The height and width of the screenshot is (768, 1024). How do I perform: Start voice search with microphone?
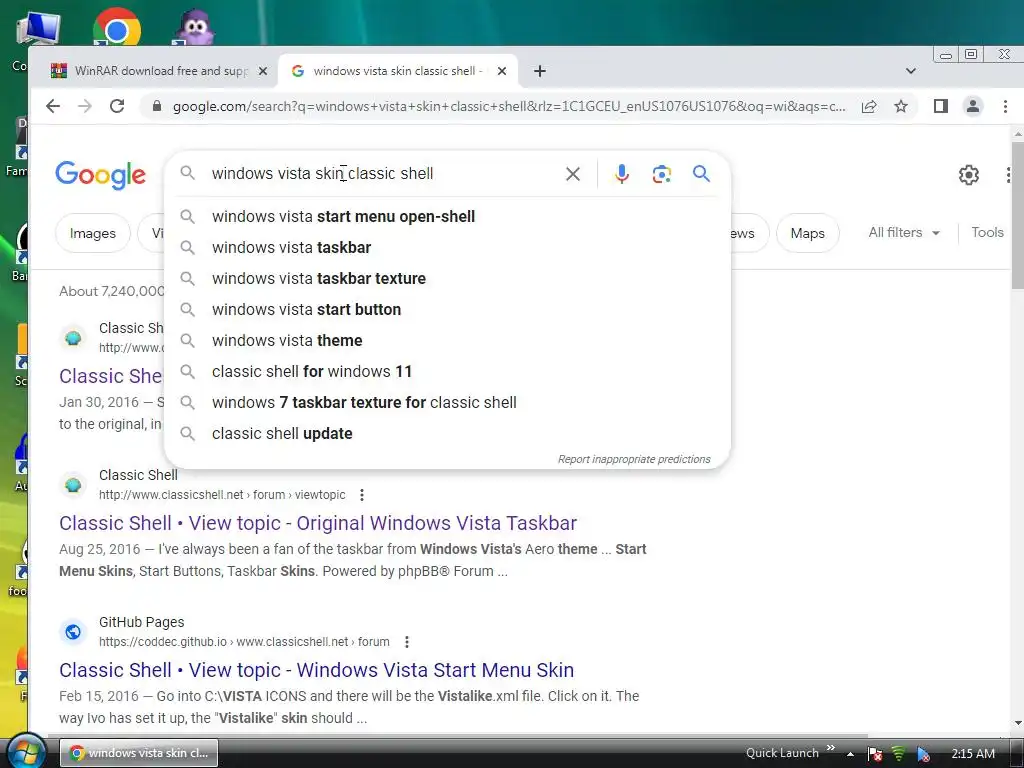click(x=622, y=174)
